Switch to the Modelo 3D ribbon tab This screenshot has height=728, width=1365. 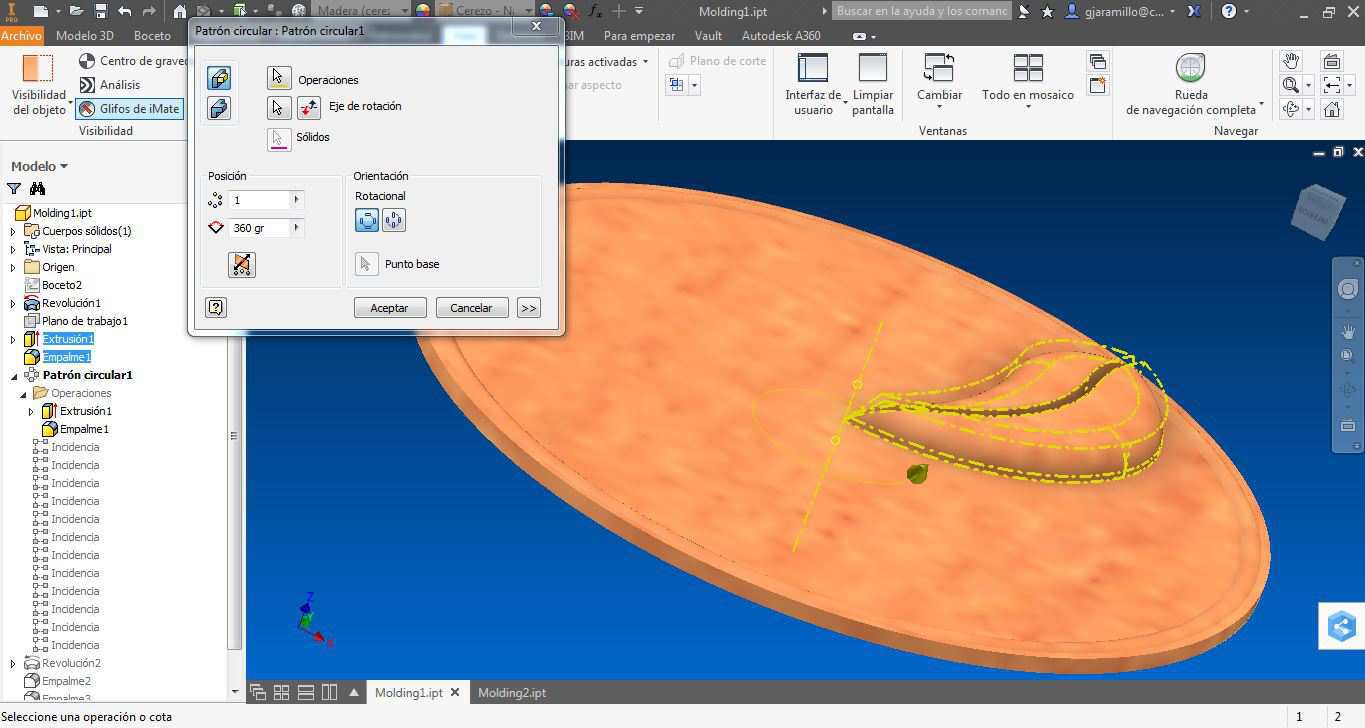click(x=85, y=35)
